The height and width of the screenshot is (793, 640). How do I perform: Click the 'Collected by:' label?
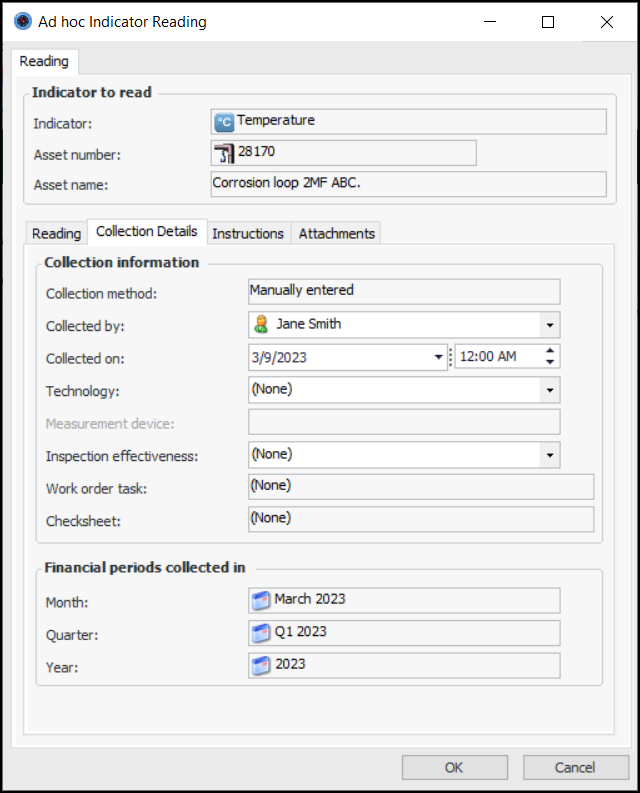click(85, 327)
